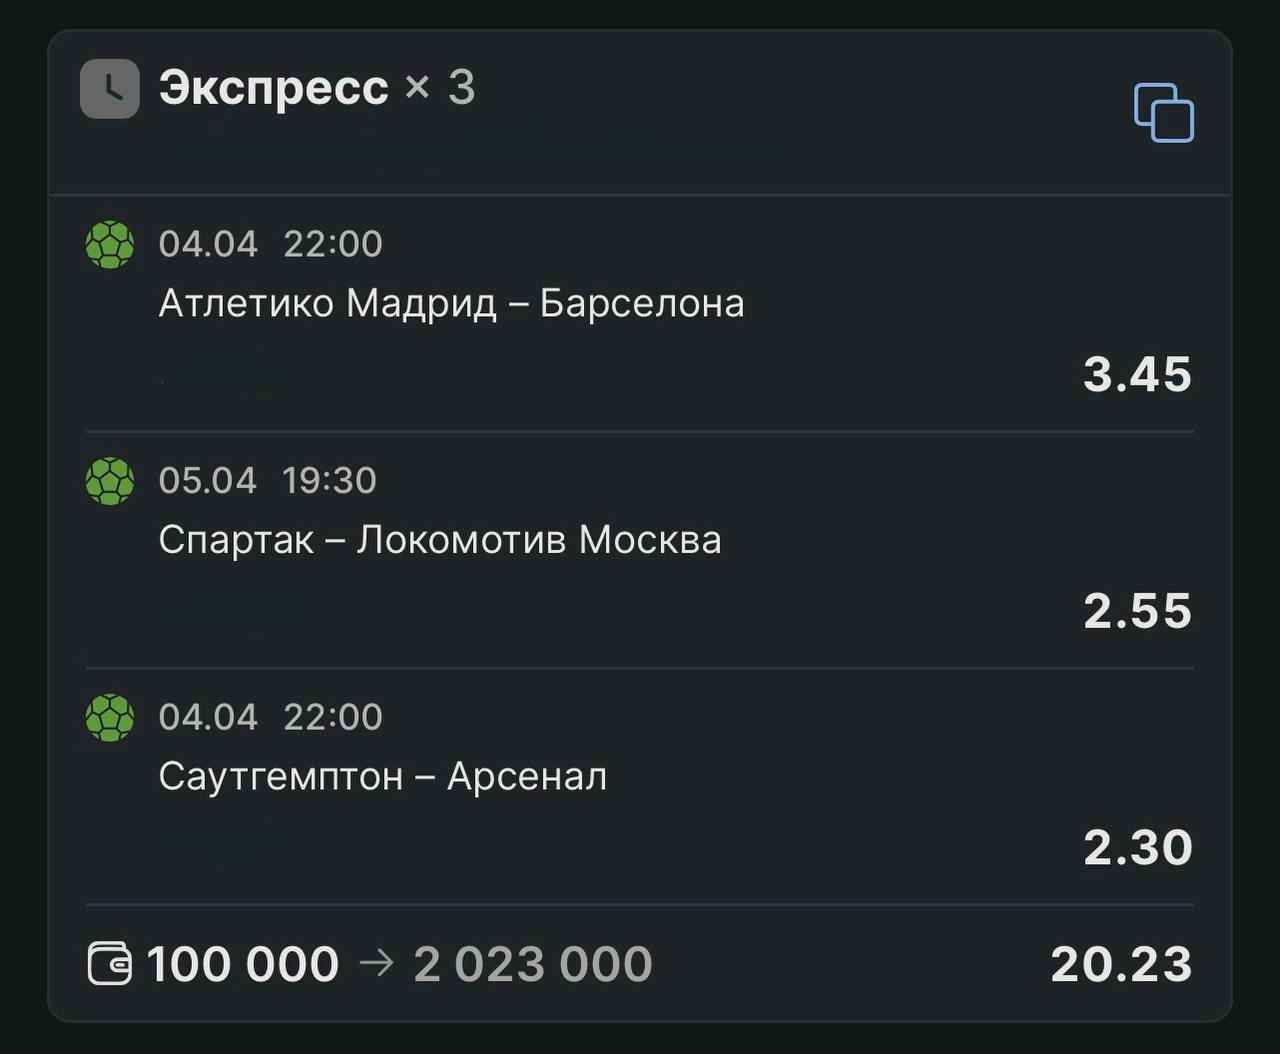Click the football icon beside Спартак match
Viewport: 1280px width, 1054px height.
110,481
